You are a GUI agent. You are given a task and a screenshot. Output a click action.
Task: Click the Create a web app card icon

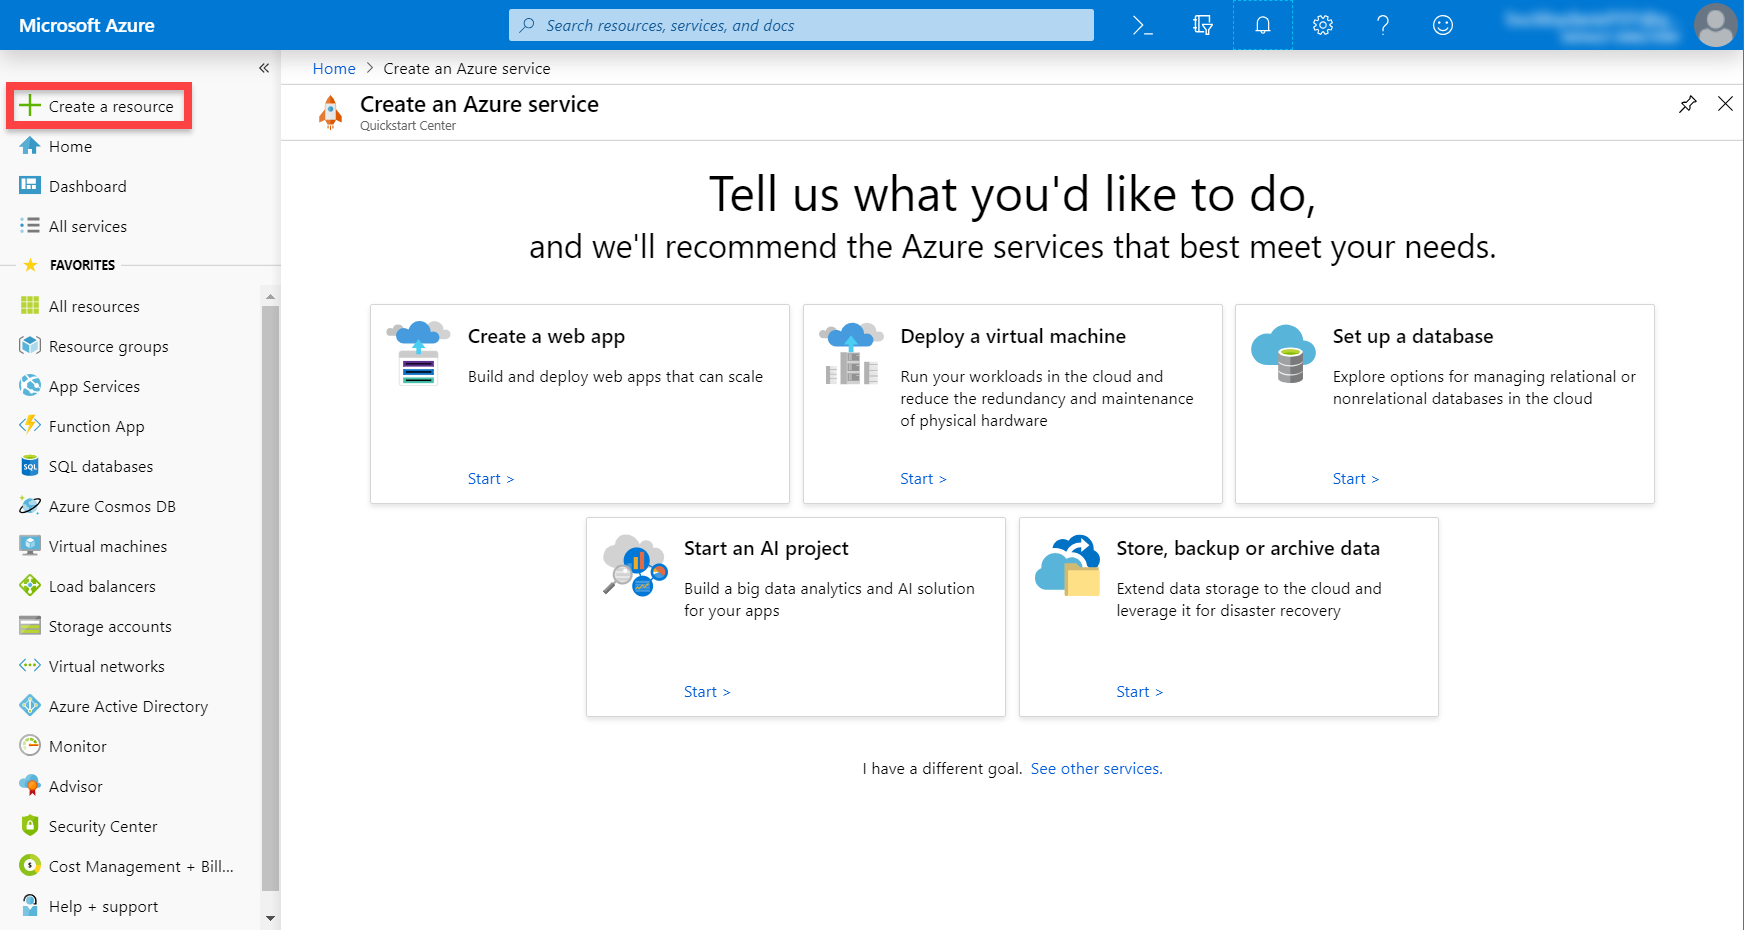[x=418, y=353]
